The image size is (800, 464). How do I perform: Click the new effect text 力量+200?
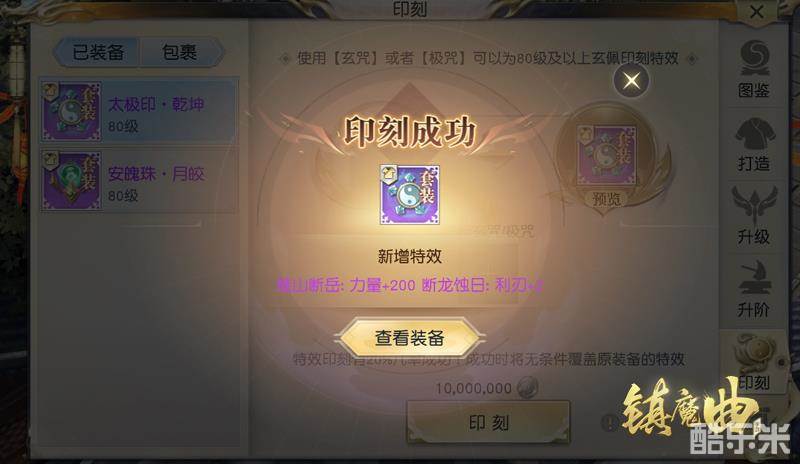coord(382,285)
